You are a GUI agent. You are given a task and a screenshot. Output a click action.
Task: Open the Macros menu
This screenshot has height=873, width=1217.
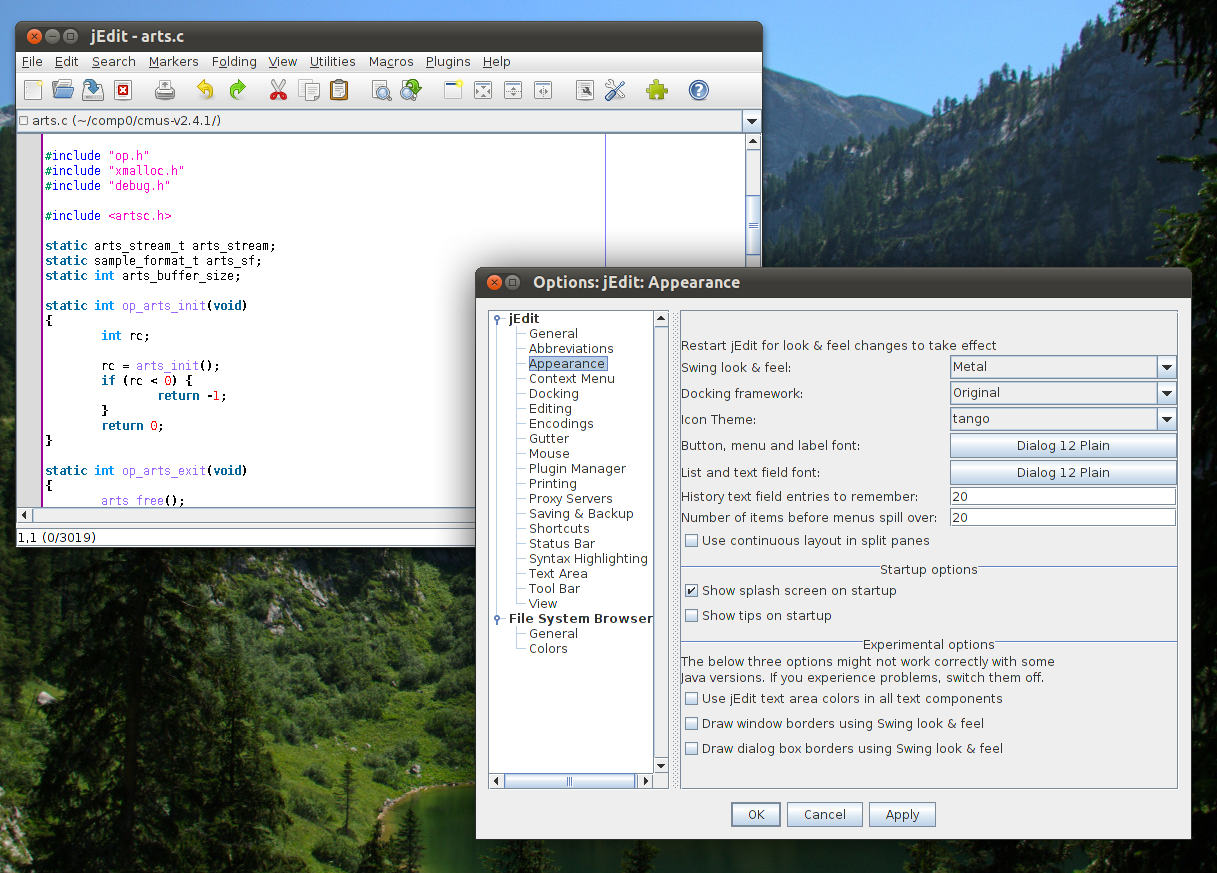391,62
